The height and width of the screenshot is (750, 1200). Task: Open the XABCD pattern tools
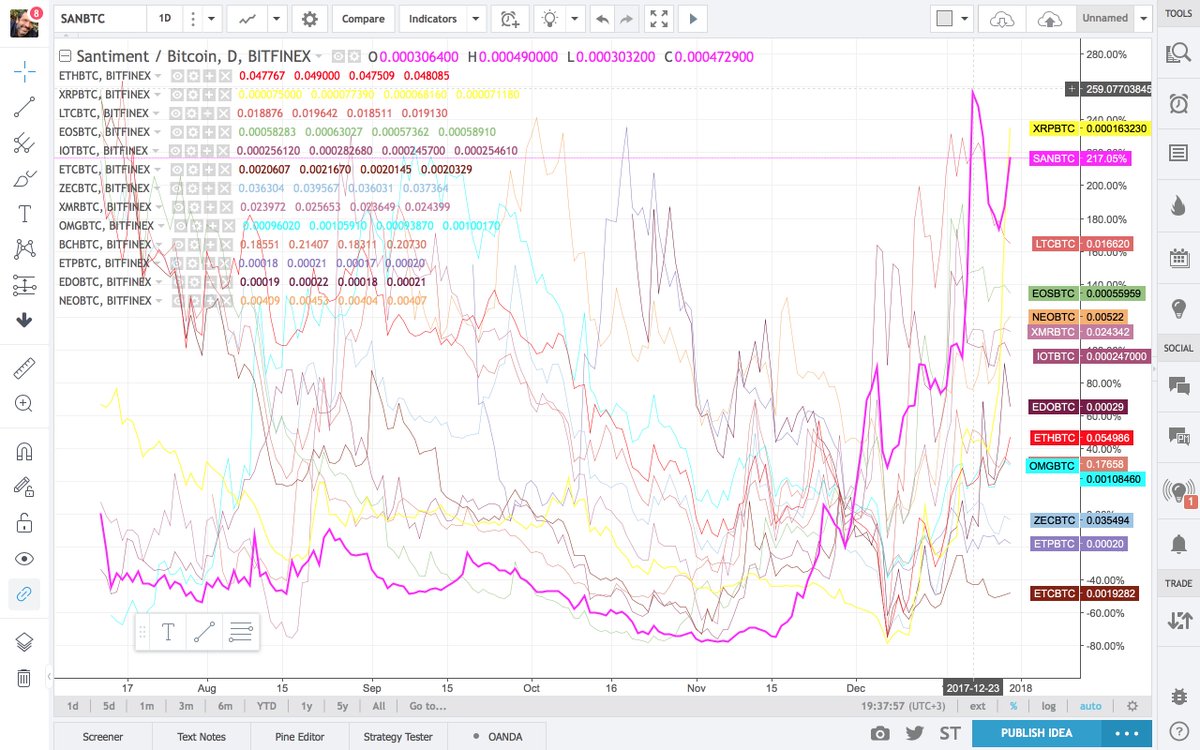(25, 249)
